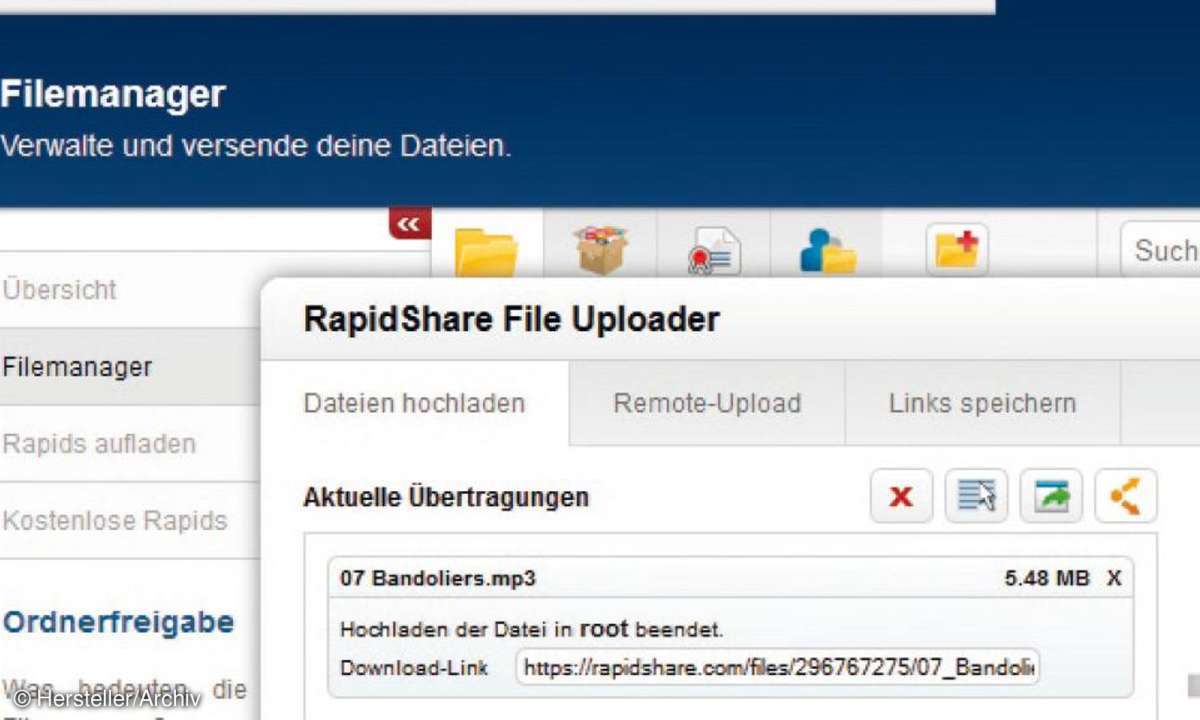Remove the 07 Bandoliers.mp3 upload entry
Viewport: 1200px width, 720px height.
1114,578
